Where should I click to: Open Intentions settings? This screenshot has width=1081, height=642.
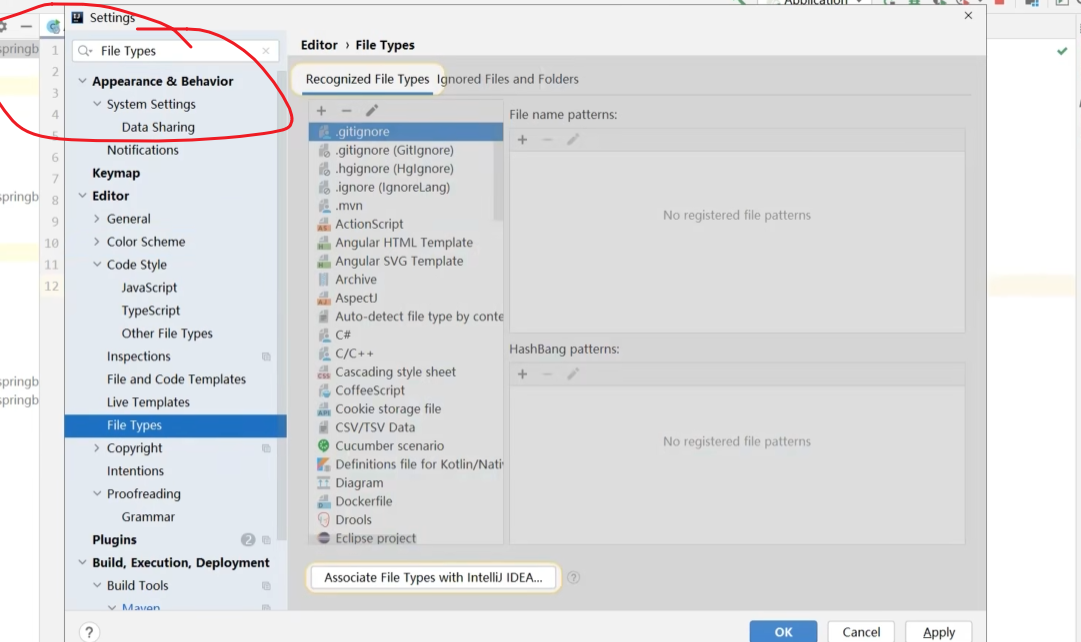(x=135, y=471)
